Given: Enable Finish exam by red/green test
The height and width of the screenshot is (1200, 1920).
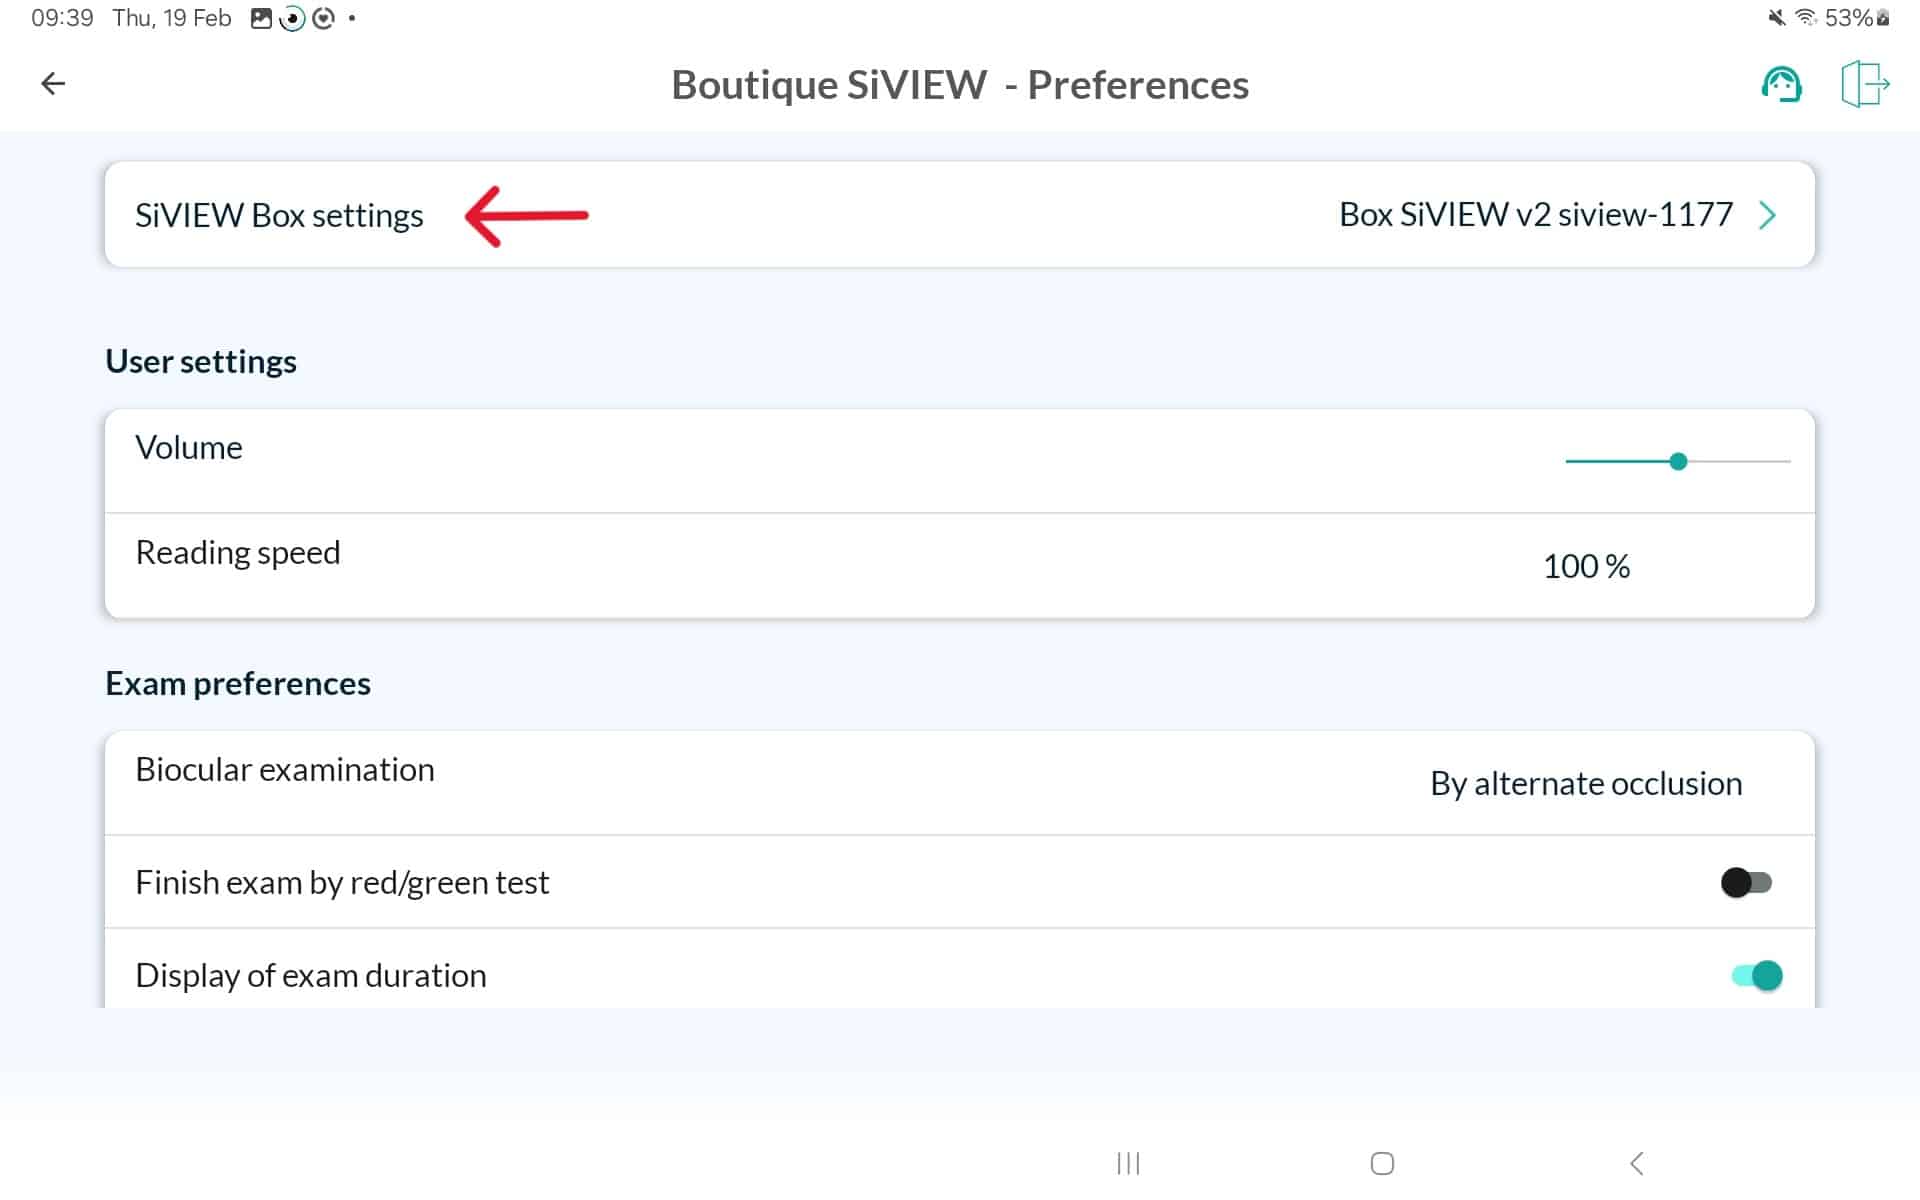Looking at the screenshot, I should [x=1746, y=882].
